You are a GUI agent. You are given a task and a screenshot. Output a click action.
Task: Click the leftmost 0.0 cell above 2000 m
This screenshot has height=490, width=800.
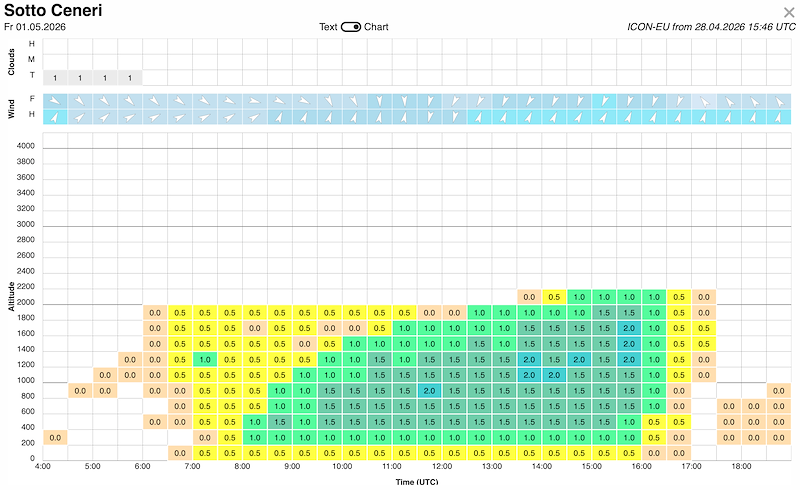[x=529, y=297]
